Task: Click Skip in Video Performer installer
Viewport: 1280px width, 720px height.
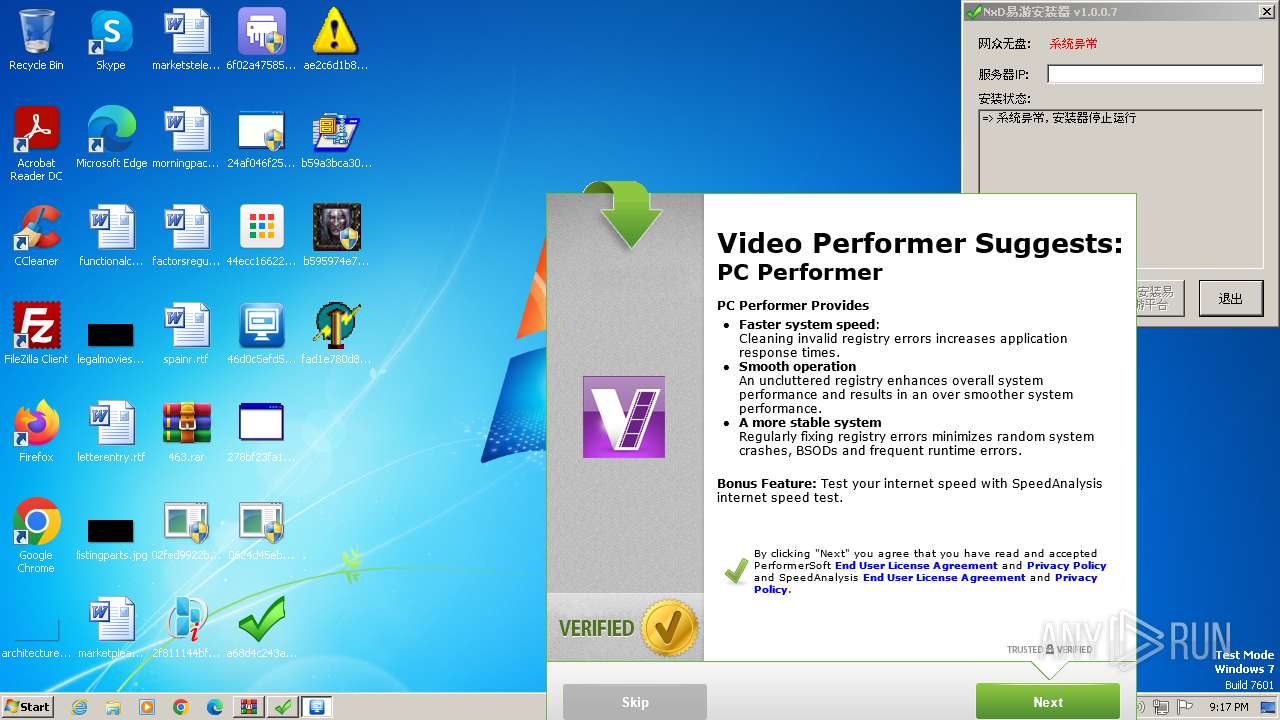Action: click(x=635, y=702)
